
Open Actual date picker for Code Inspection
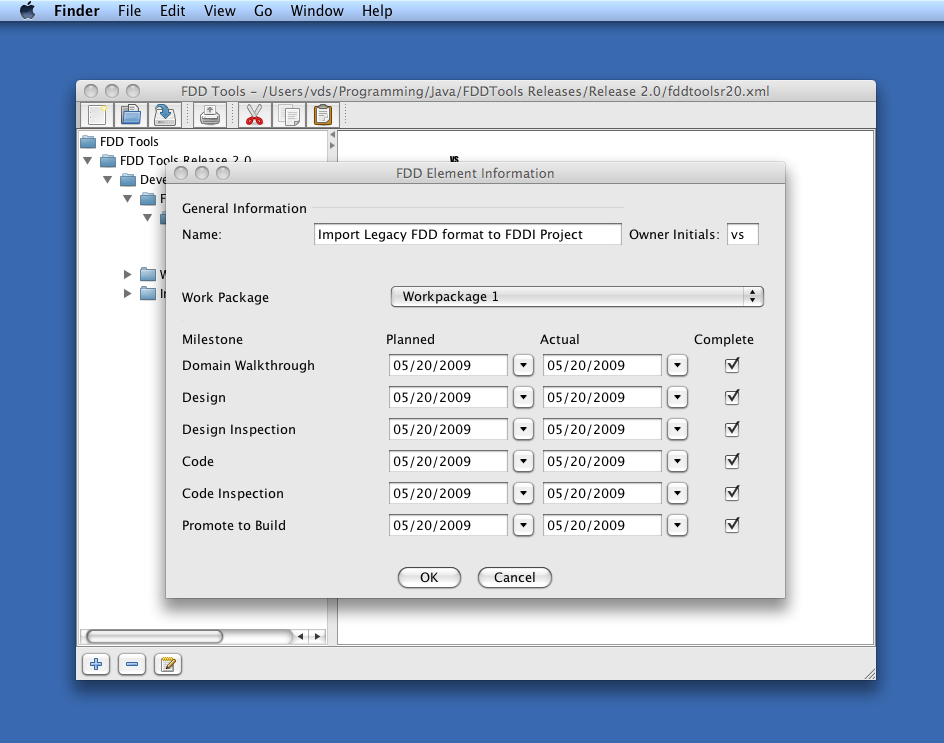click(x=677, y=493)
